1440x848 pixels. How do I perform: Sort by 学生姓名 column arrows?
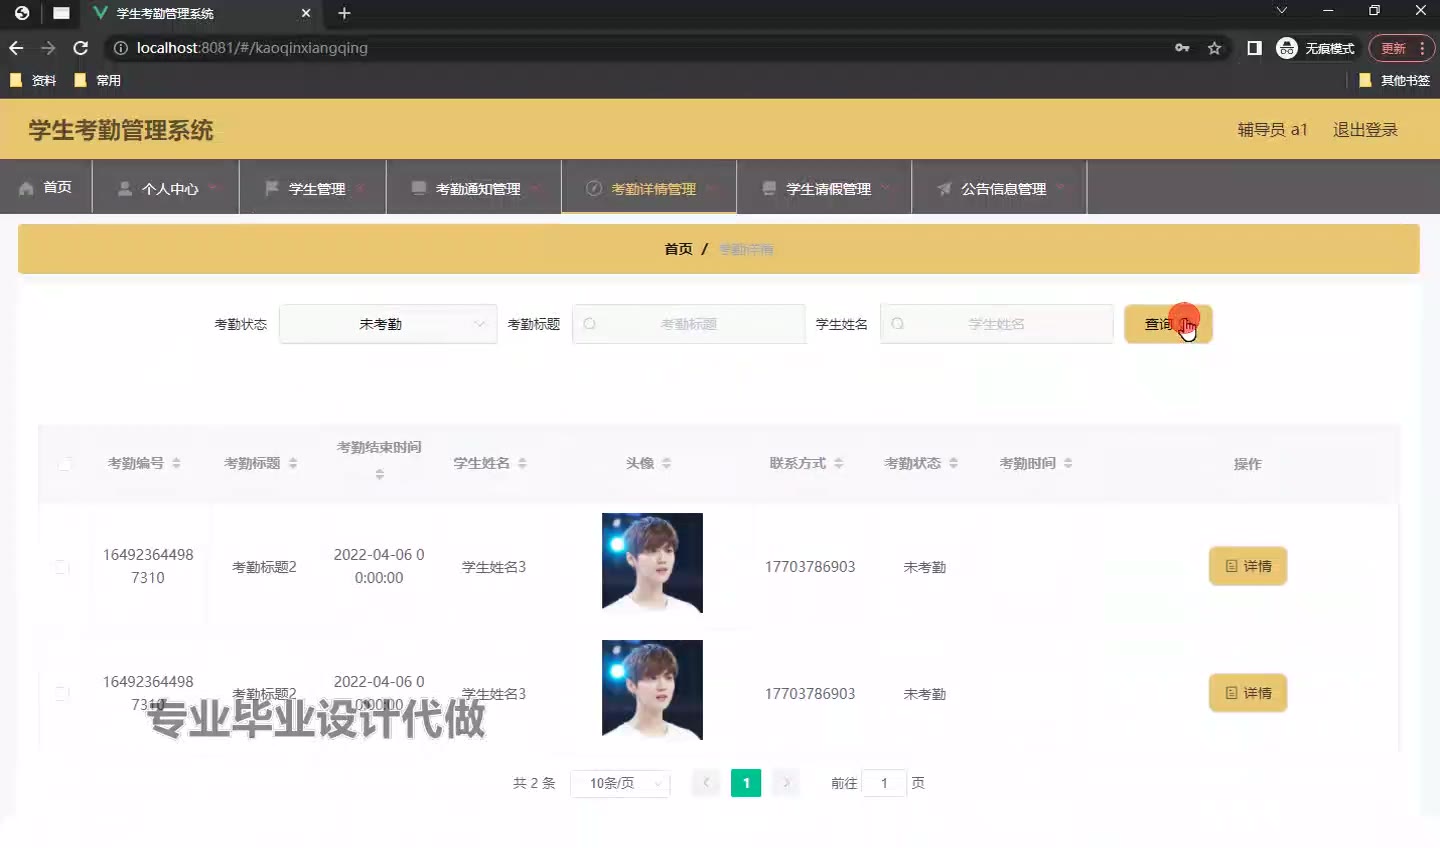click(522, 463)
